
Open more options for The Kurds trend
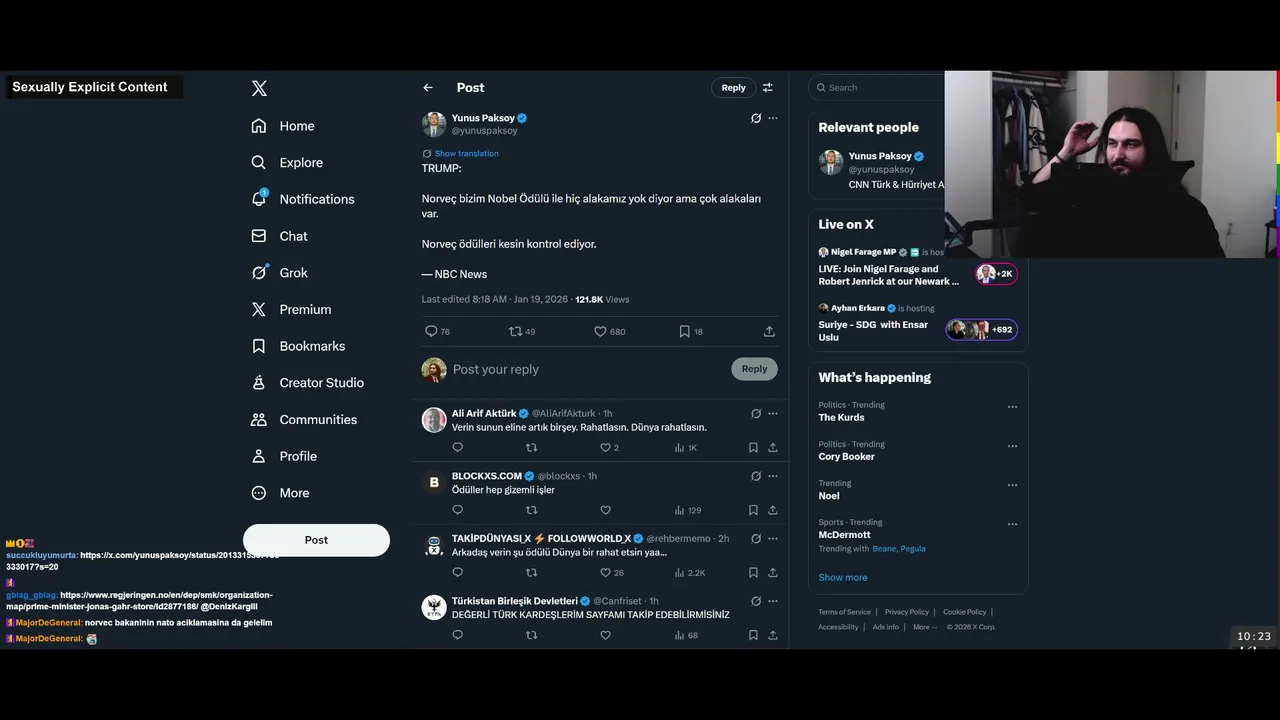point(1012,407)
